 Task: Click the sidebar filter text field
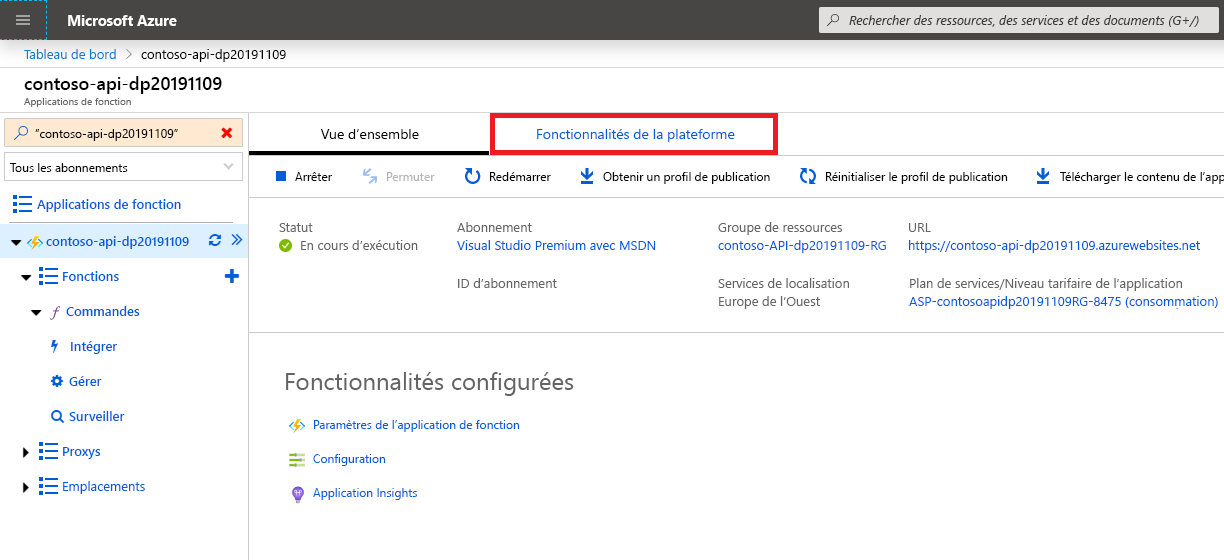coord(125,133)
